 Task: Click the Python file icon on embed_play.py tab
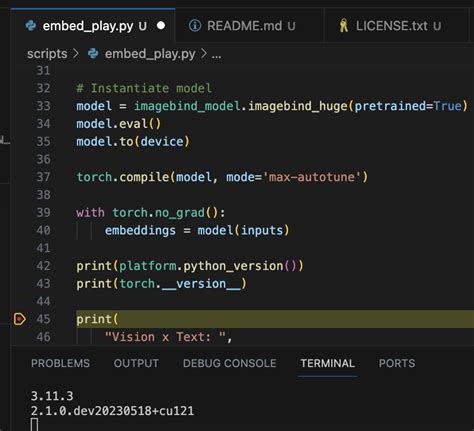[31, 26]
